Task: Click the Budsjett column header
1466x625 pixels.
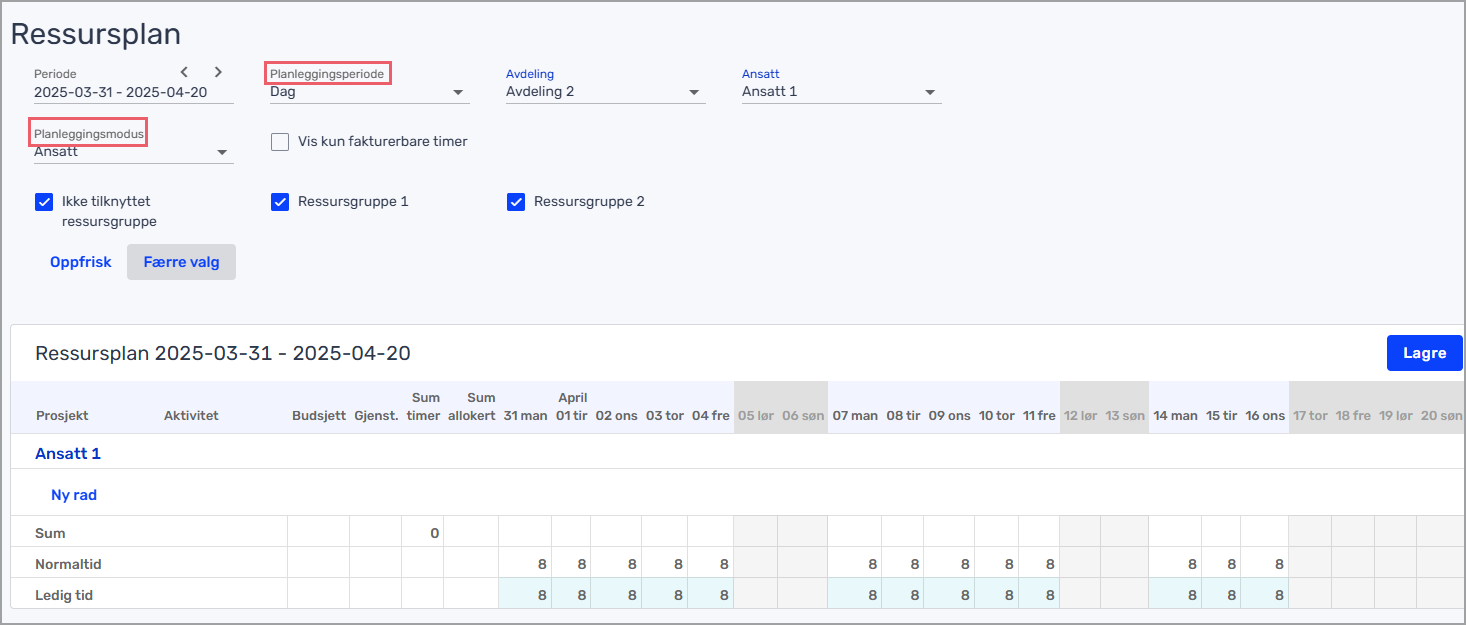Action: click(319, 416)
